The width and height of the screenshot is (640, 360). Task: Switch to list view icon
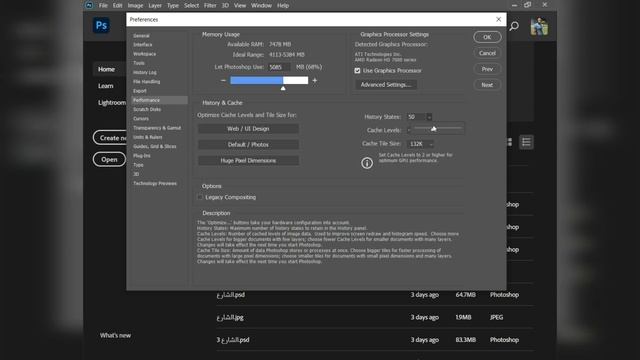point(526,142)
